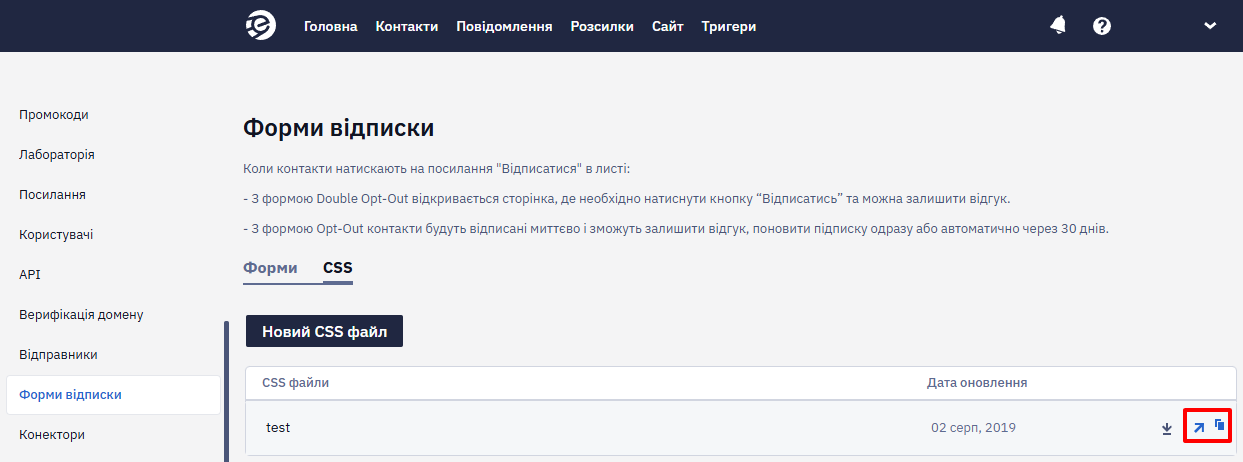This screenshot has width=1243, height=462.
Task: Click the Дата оновлення column header
Action: (977, 383)
